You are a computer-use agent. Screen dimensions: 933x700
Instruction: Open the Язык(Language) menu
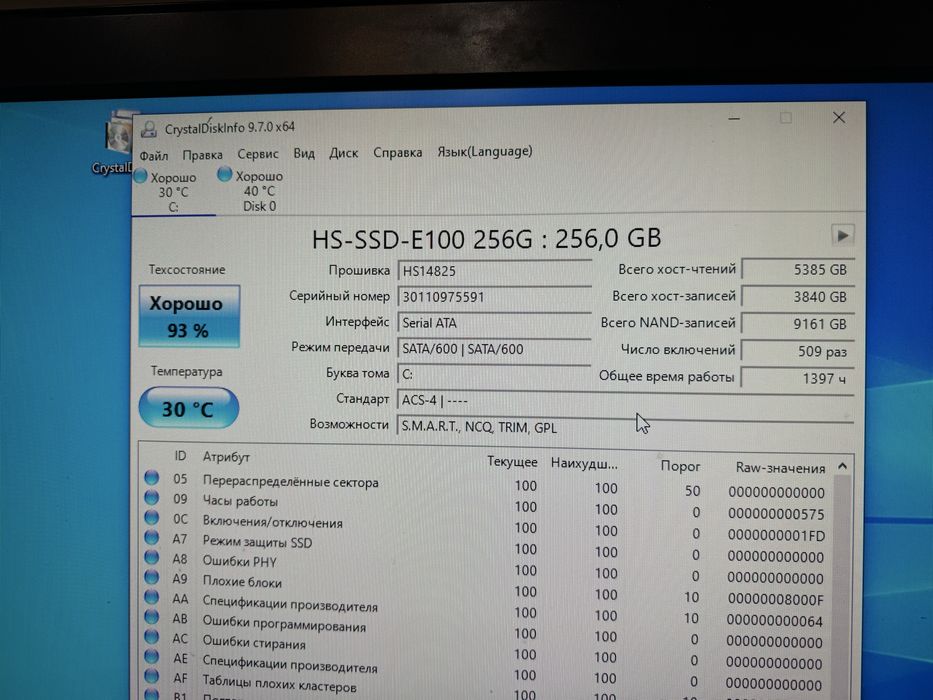[x=484, y=151]
